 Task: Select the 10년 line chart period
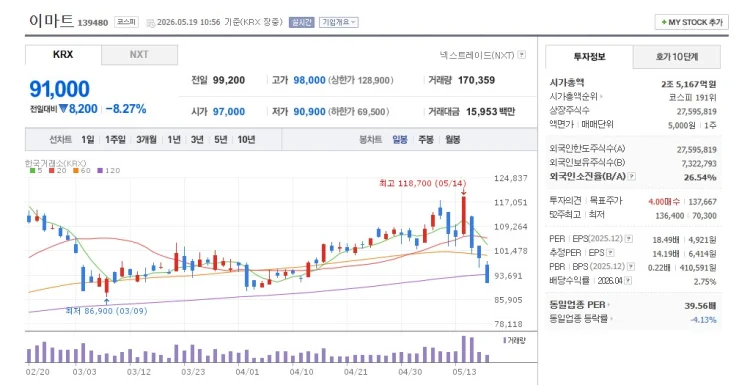coord(246,140)
